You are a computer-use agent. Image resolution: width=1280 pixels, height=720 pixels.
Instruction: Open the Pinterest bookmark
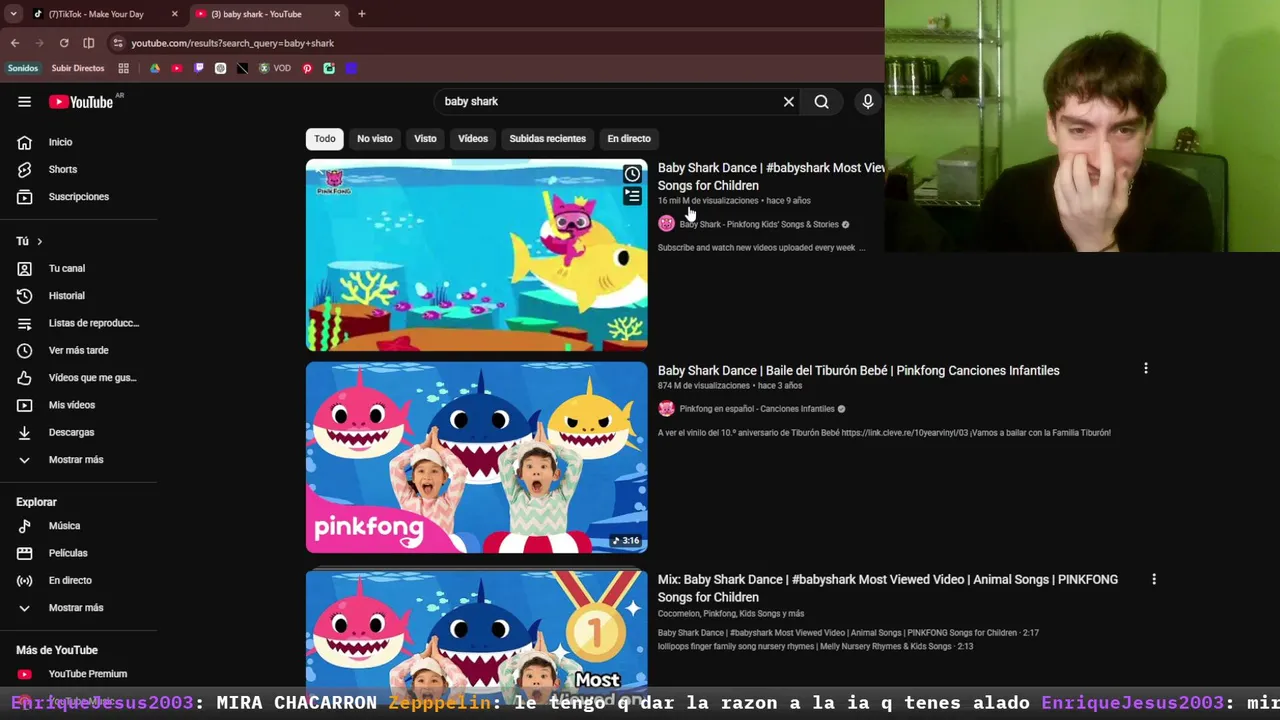307,68
